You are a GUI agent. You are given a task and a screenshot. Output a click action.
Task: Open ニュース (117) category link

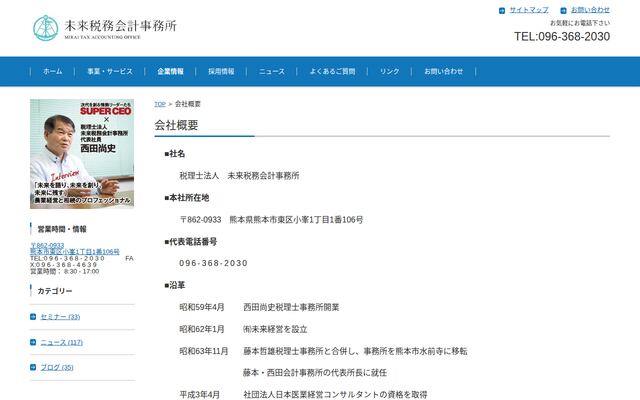(x=62, y=342)
